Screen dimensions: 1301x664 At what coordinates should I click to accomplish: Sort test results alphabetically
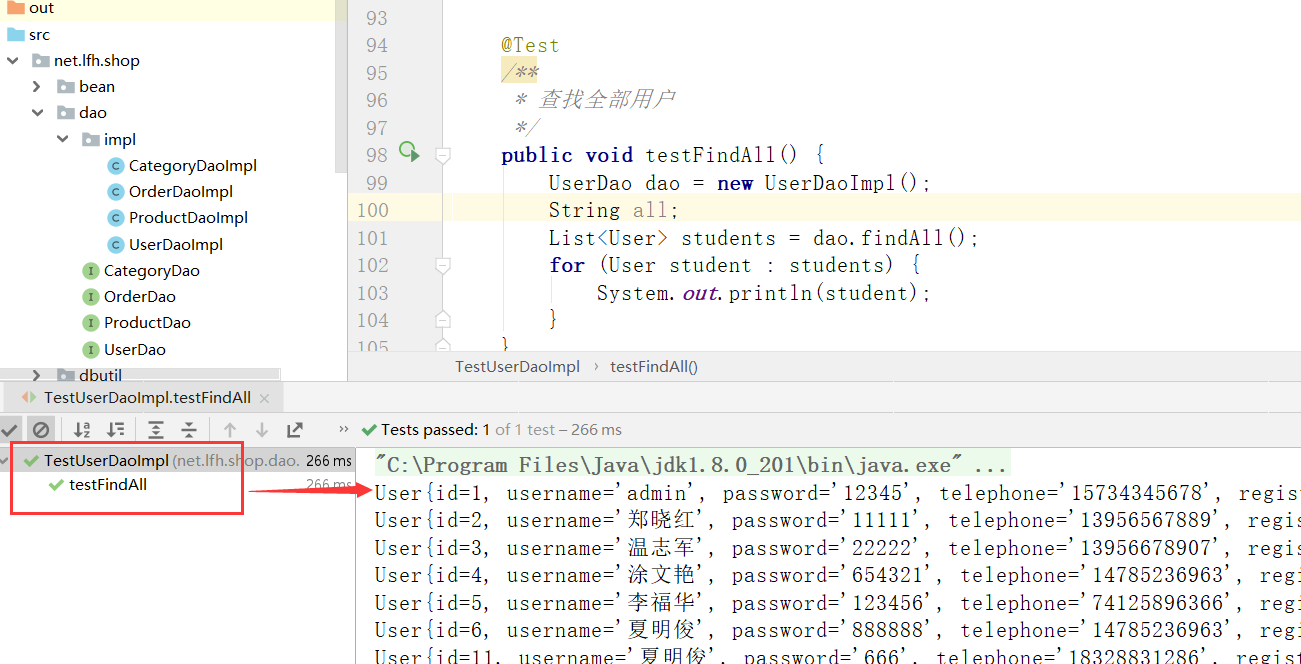pyautogui.click(x=83, y=430)
